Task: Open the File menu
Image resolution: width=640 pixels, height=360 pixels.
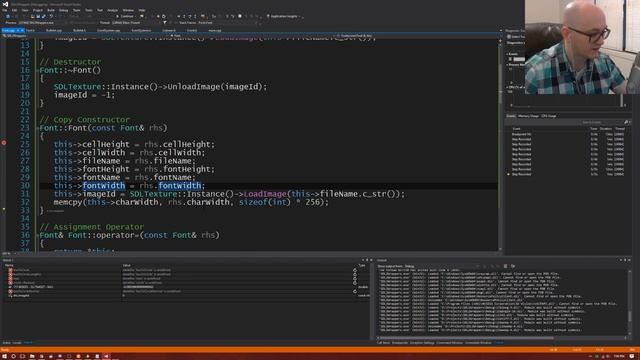Action: coord(4,10)
